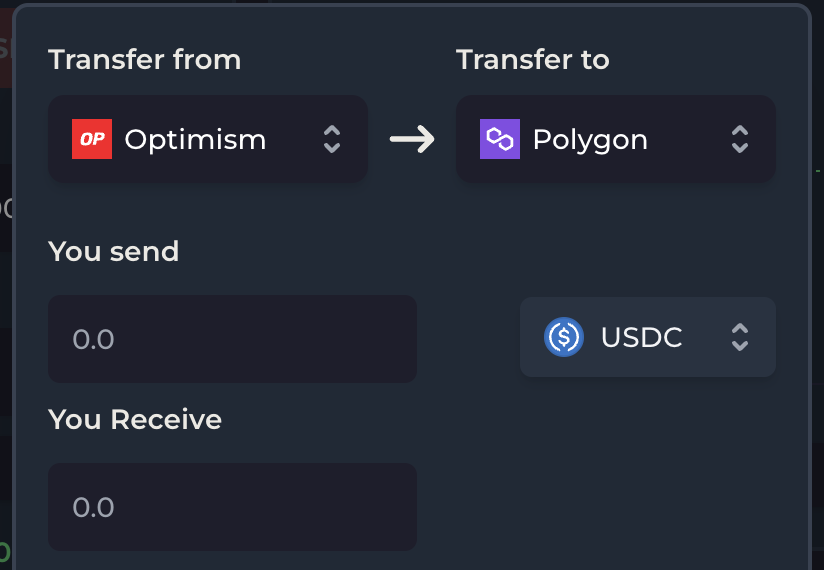Click the Transfer from heading

145,59
